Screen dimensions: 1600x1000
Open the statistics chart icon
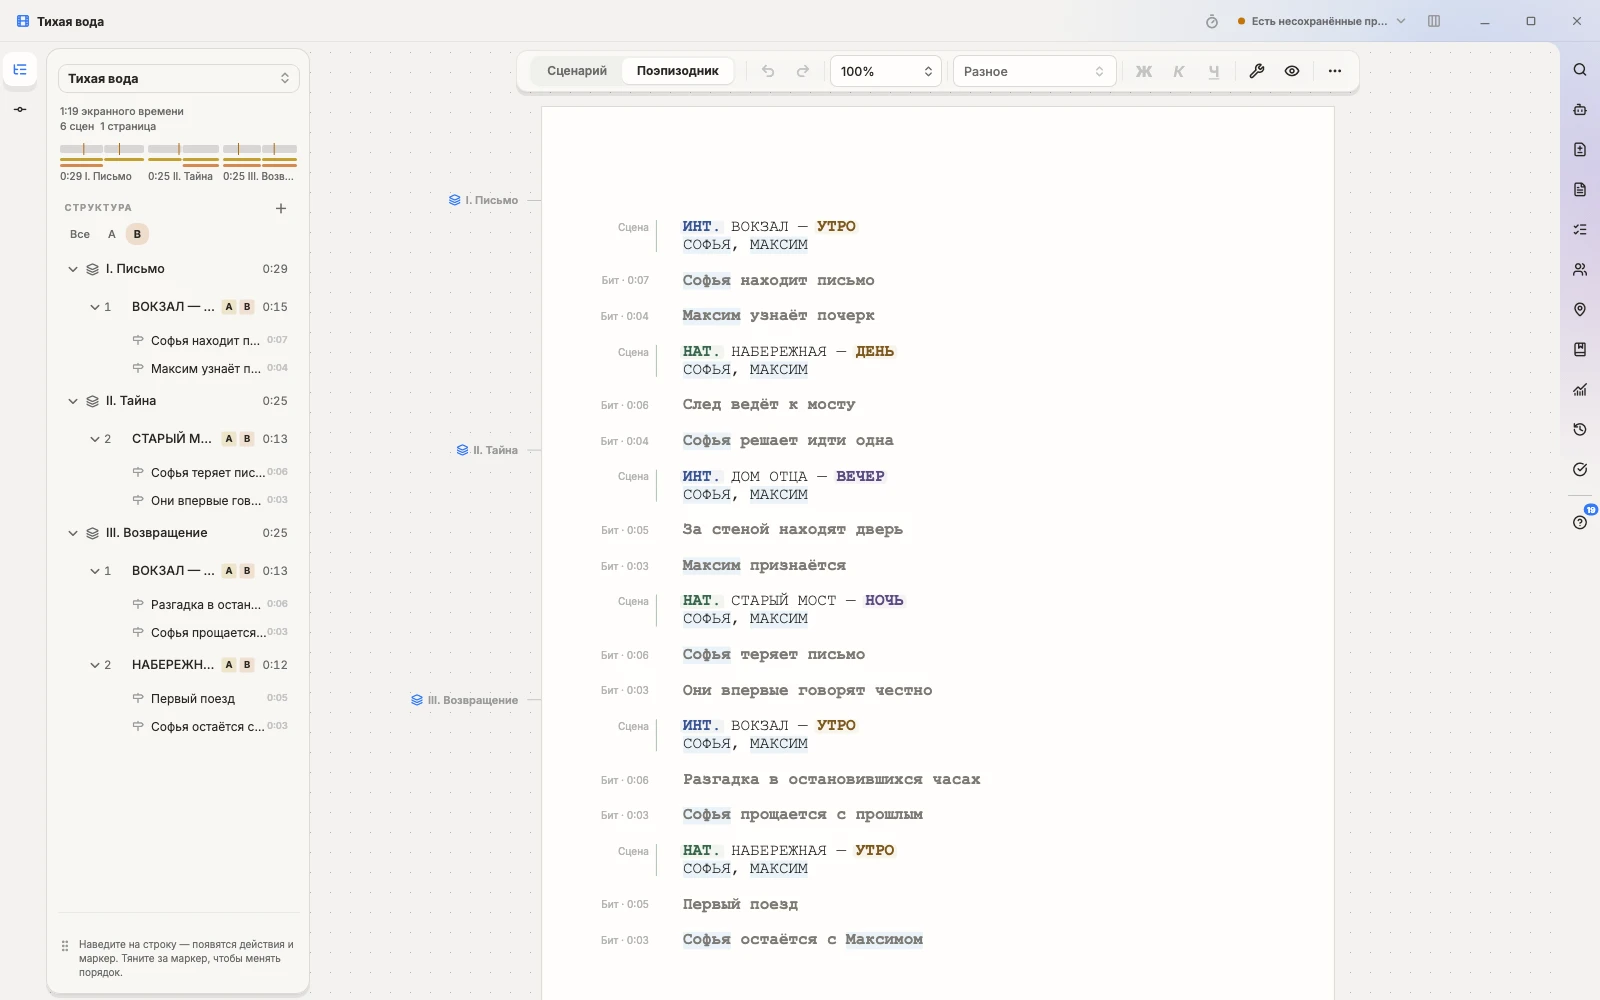pos(1580,390)
